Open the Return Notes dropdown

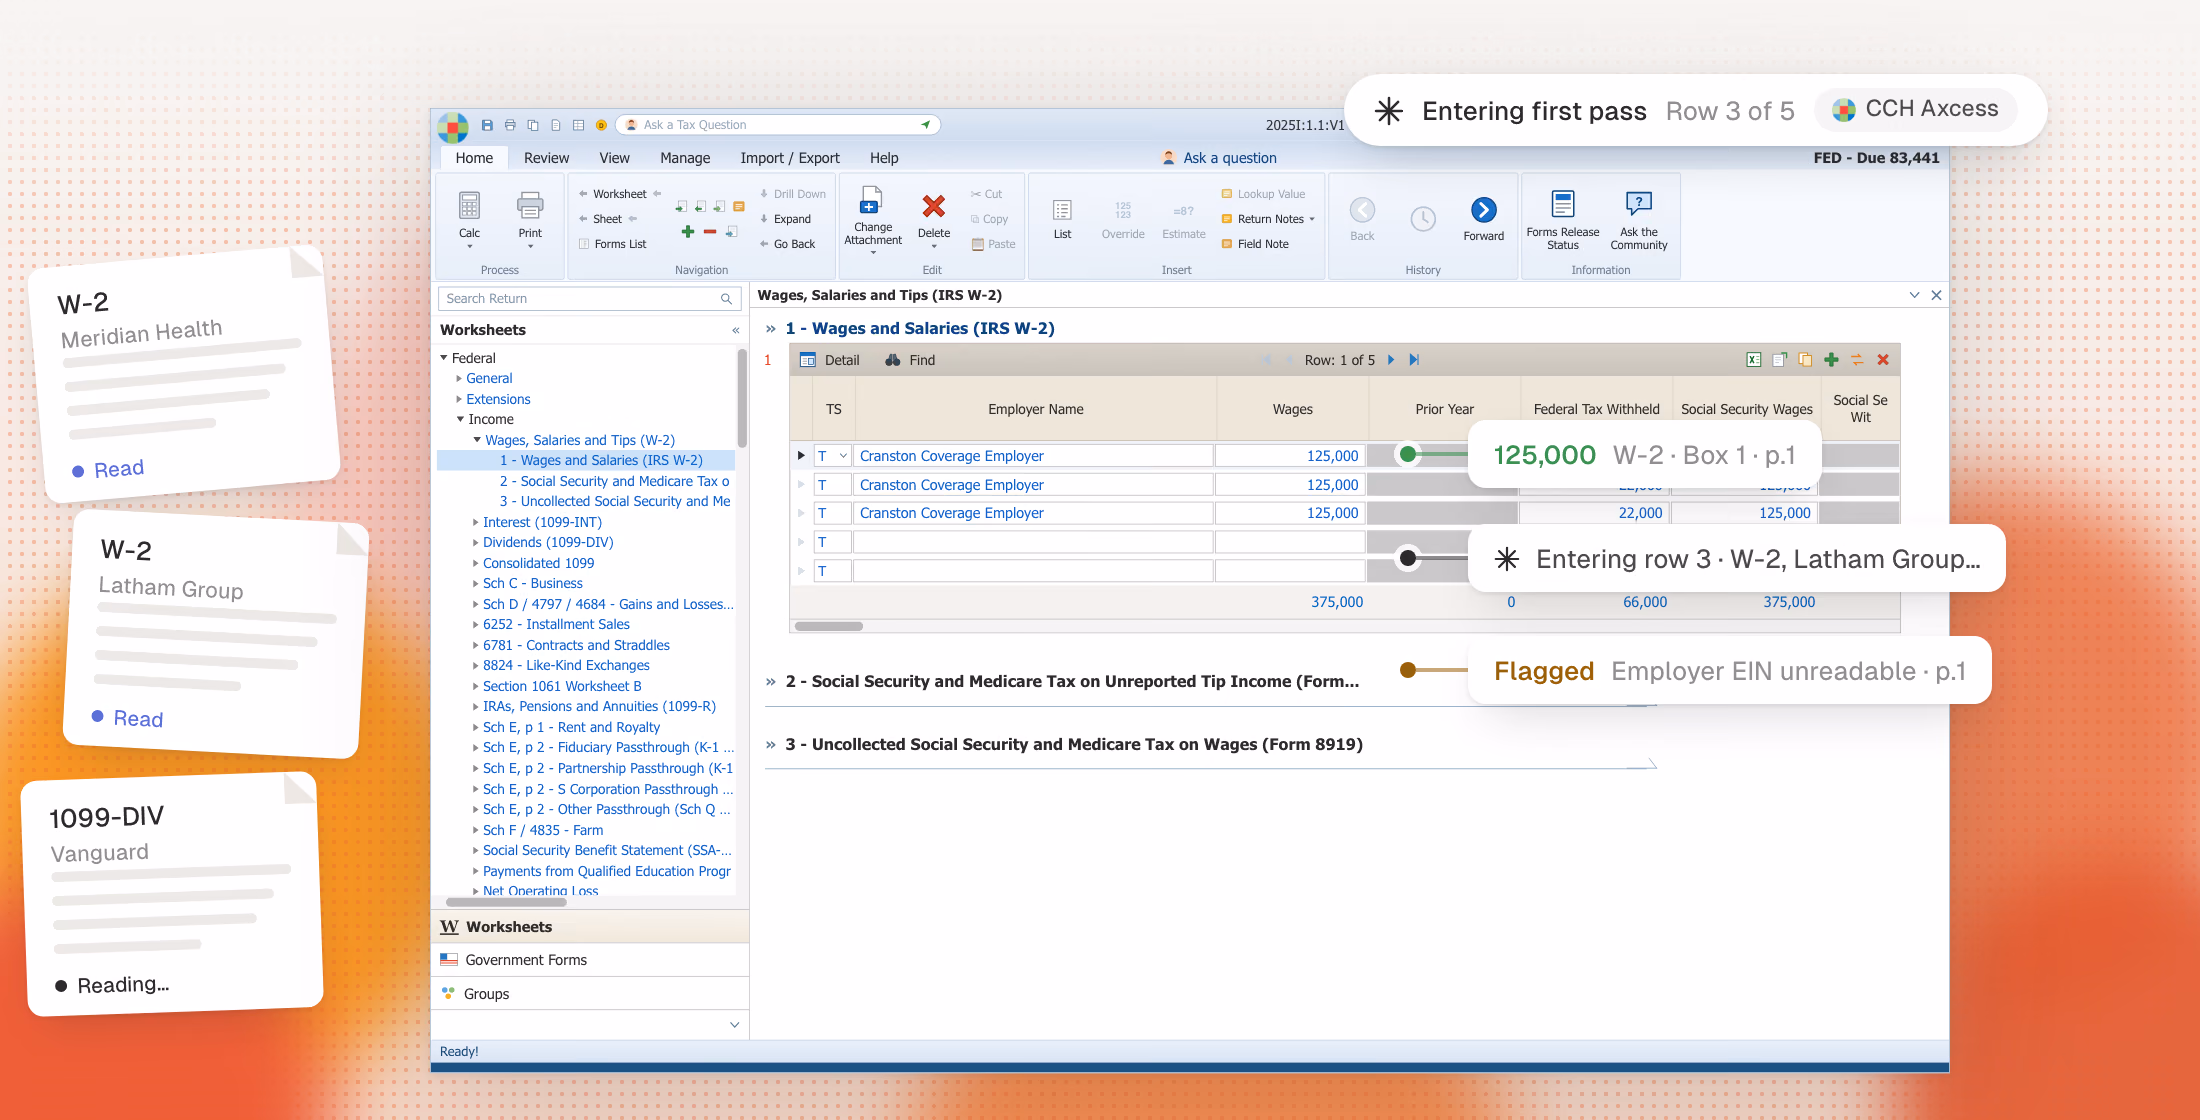[1312, 219]
